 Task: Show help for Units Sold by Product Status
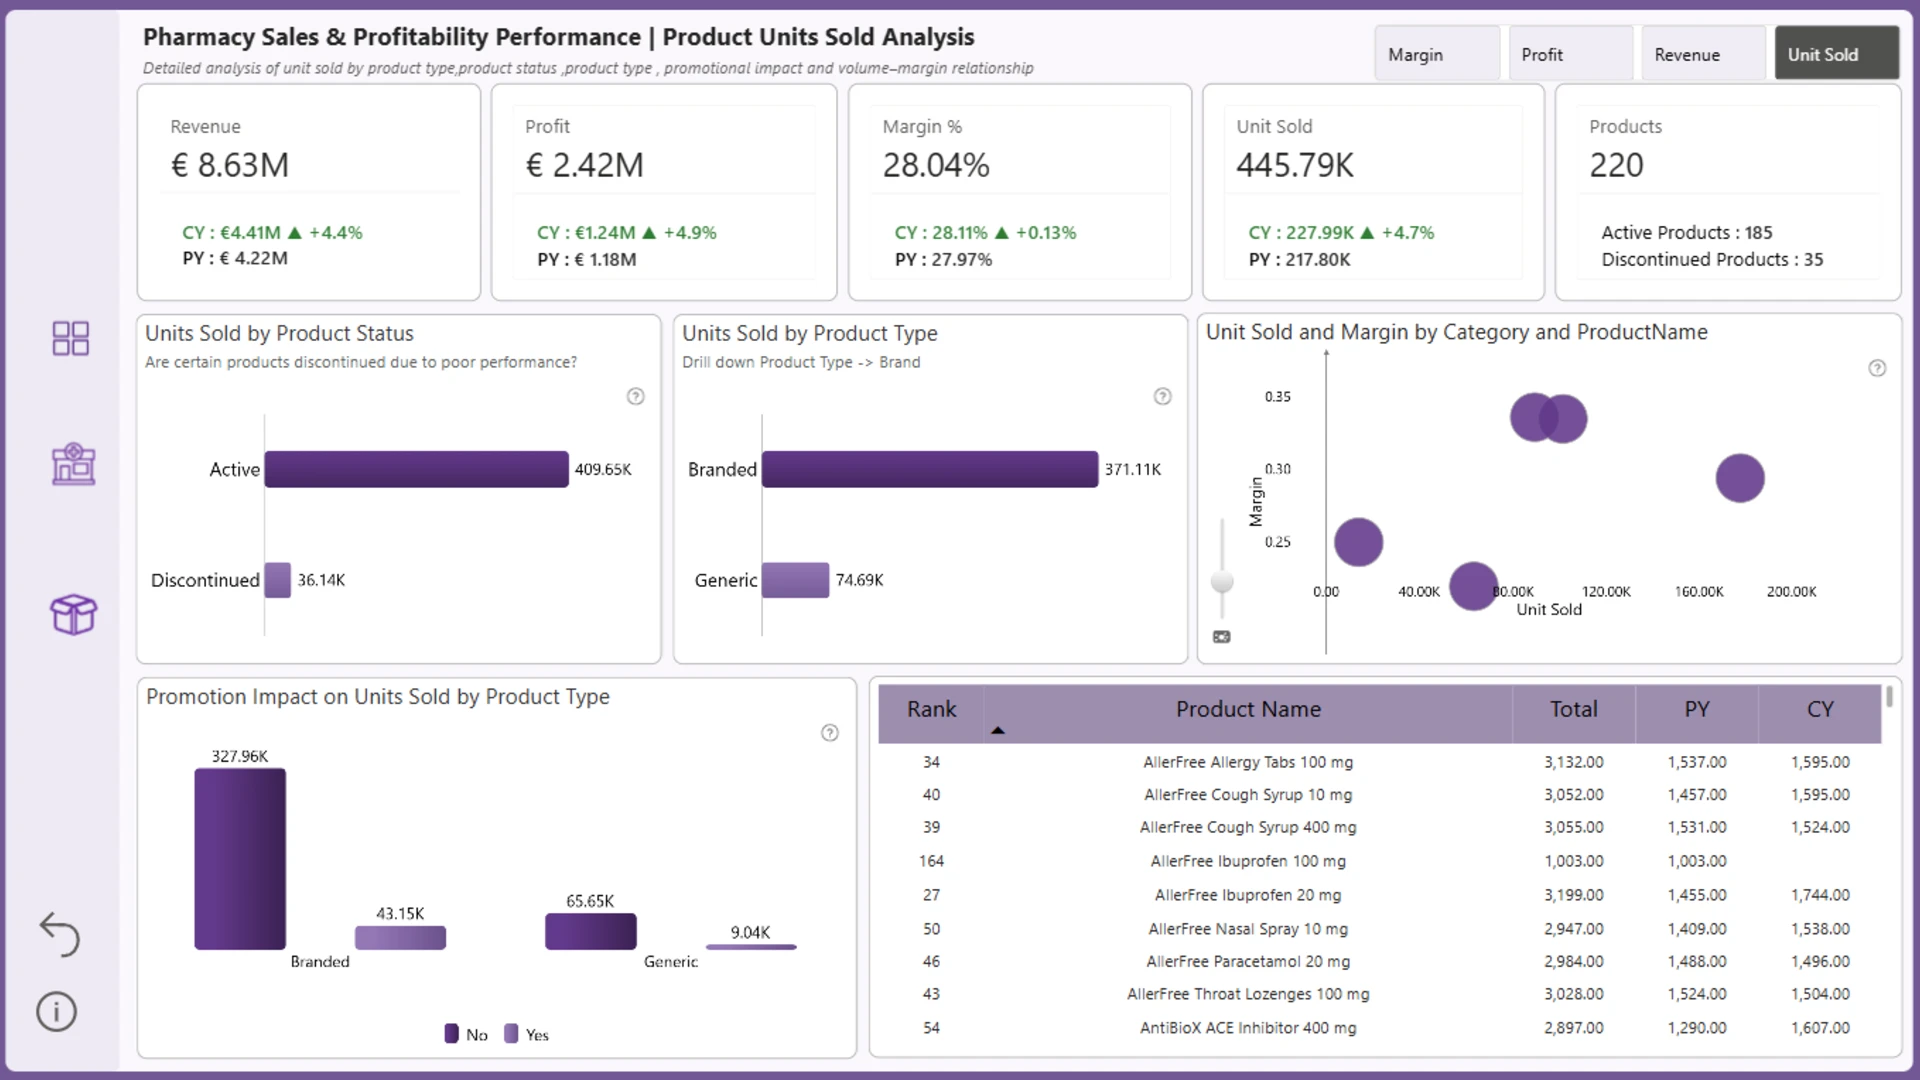(635, 397)
